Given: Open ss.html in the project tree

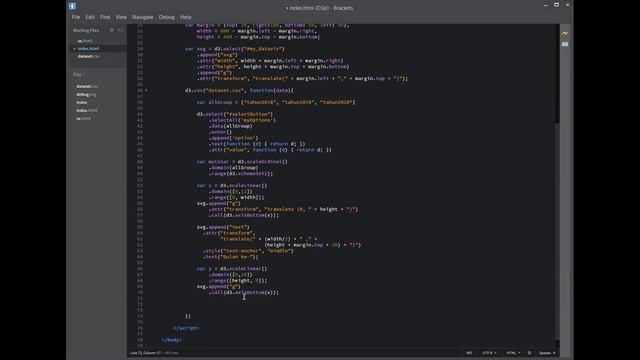Looking at the screenshot, I should pyautogui.click(x=84, y=118).
